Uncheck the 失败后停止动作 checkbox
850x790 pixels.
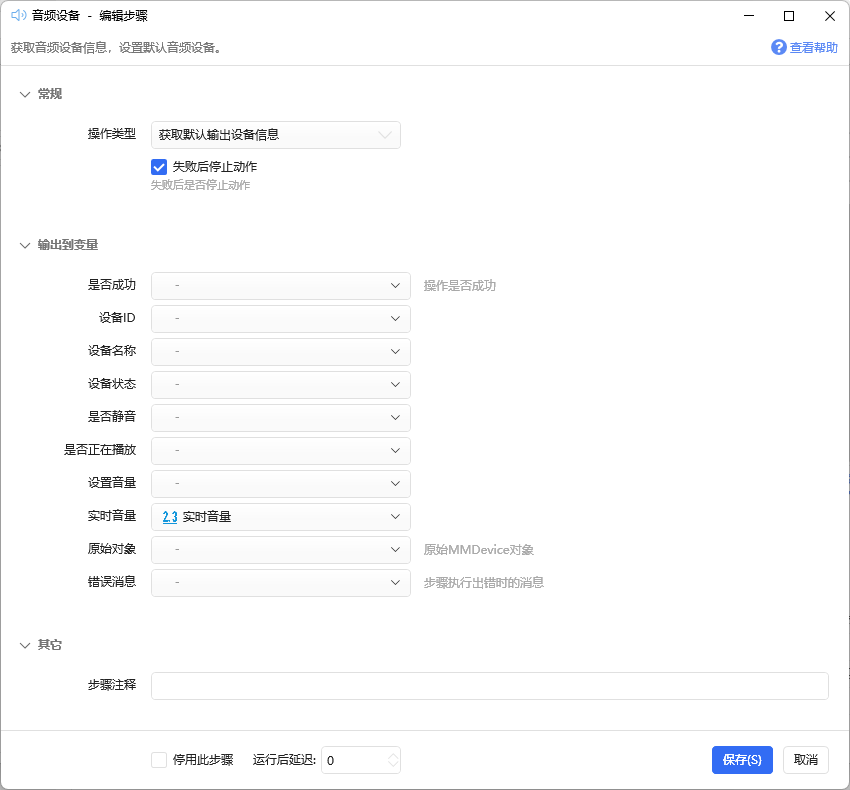(159, 167)
